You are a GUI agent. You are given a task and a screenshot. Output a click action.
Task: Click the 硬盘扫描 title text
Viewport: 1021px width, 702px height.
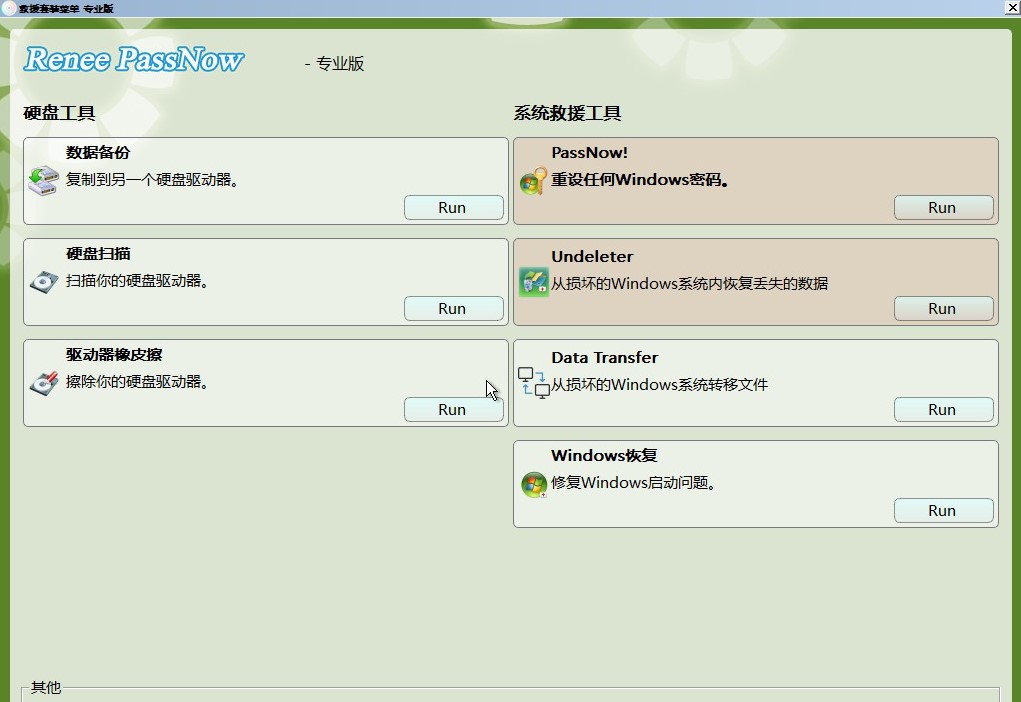point(98,253)
